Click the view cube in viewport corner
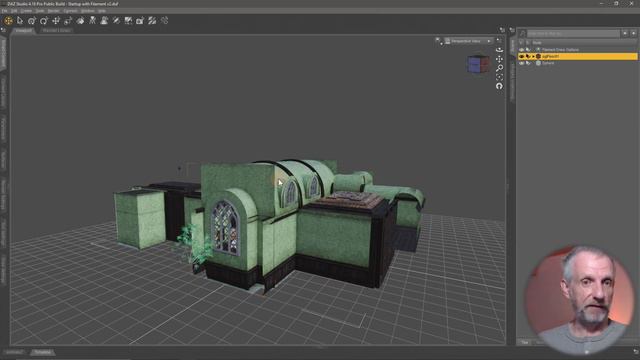Viewport: 640px width, 360px height. pos(478,64)
